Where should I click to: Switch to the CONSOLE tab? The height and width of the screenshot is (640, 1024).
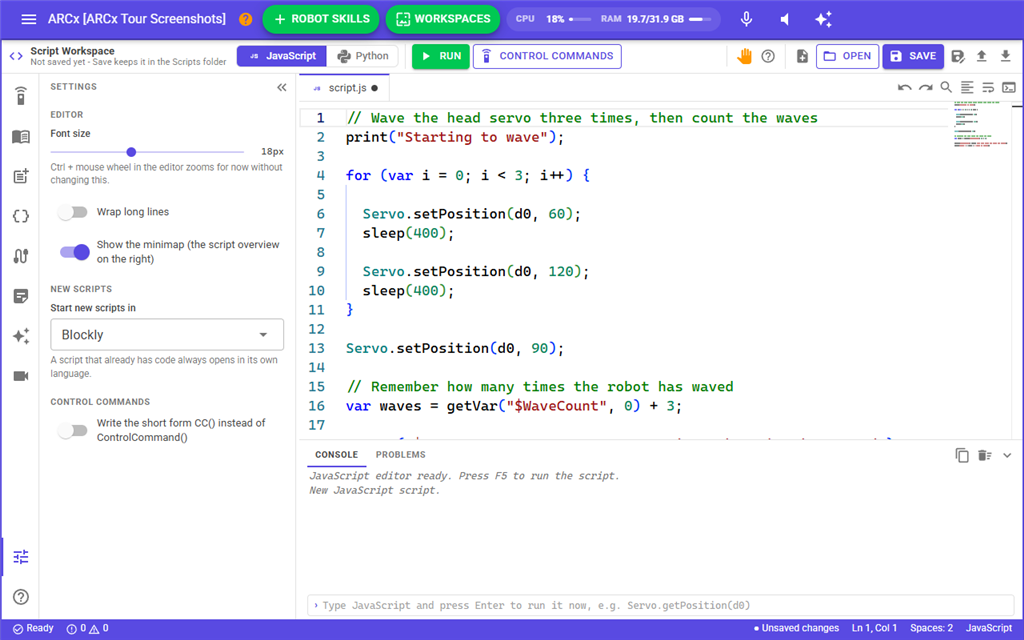click(336, 455)
